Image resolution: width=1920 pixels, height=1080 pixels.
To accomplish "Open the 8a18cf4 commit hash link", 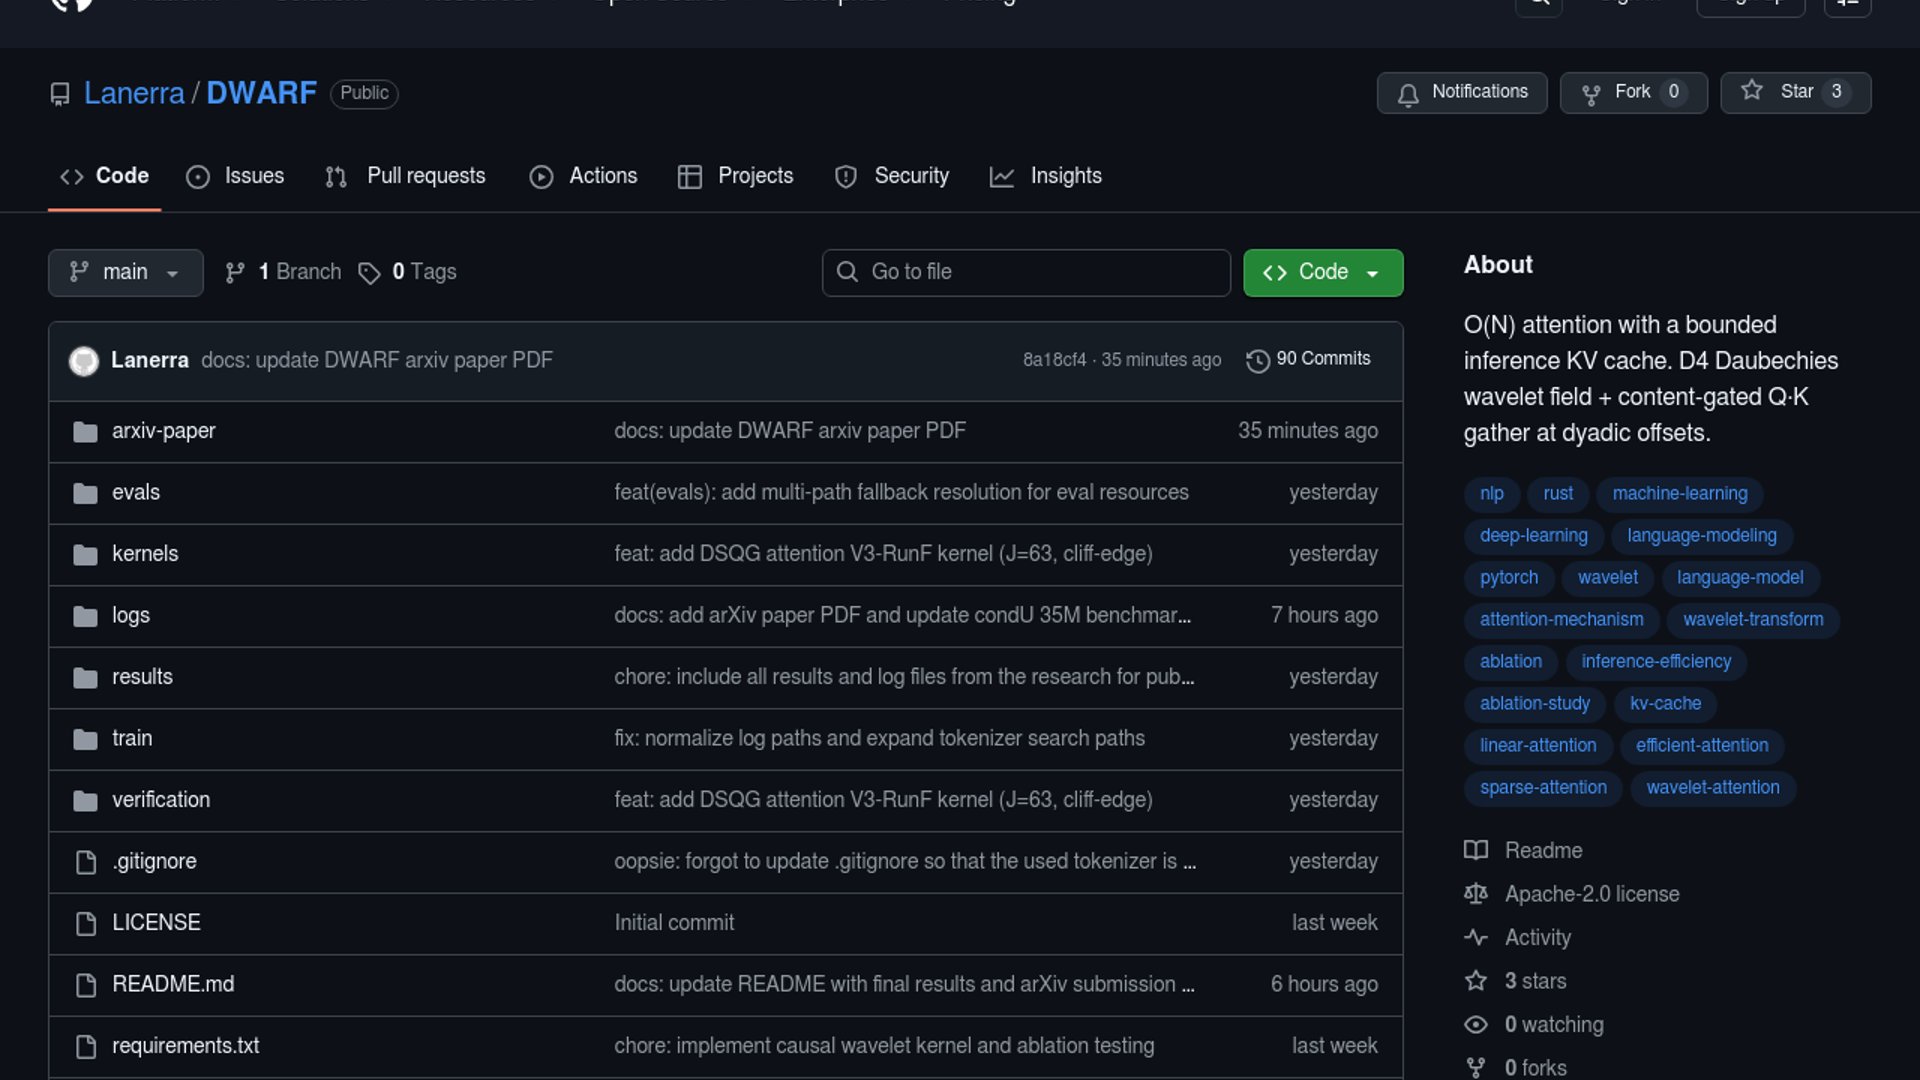I will click(x=1054, y=360).
